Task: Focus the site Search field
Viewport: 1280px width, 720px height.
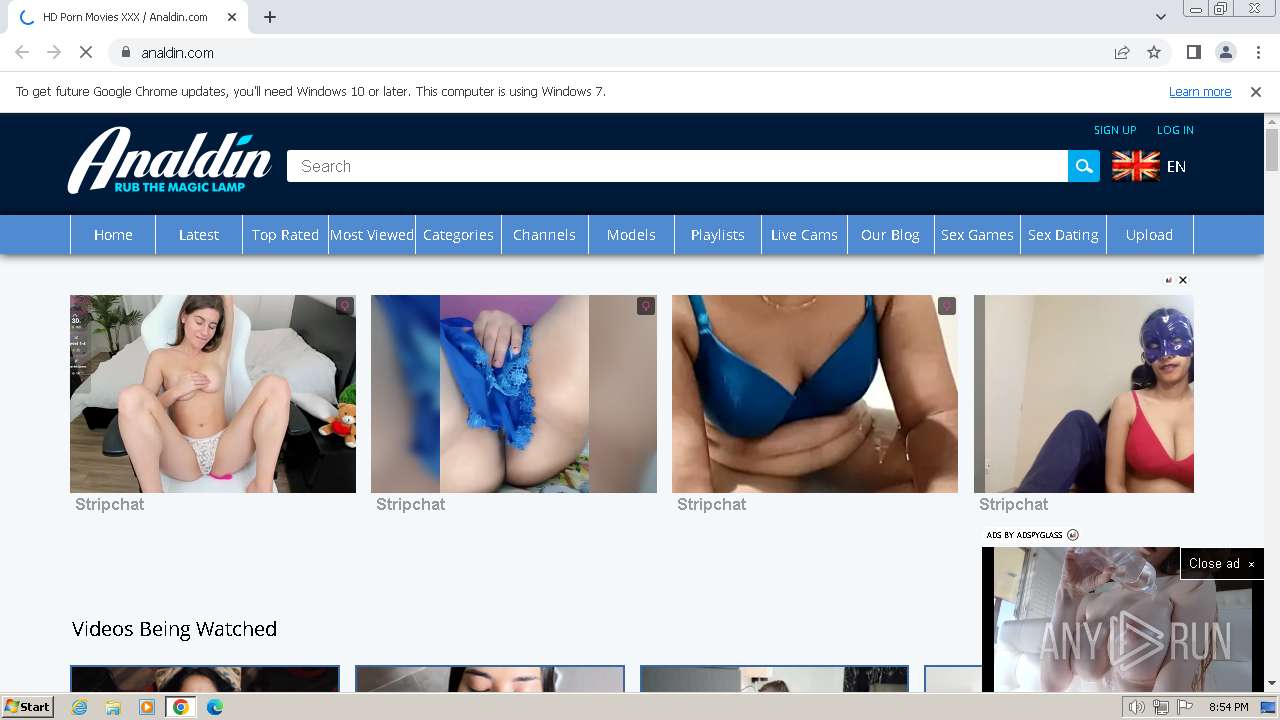Action: 677,166
